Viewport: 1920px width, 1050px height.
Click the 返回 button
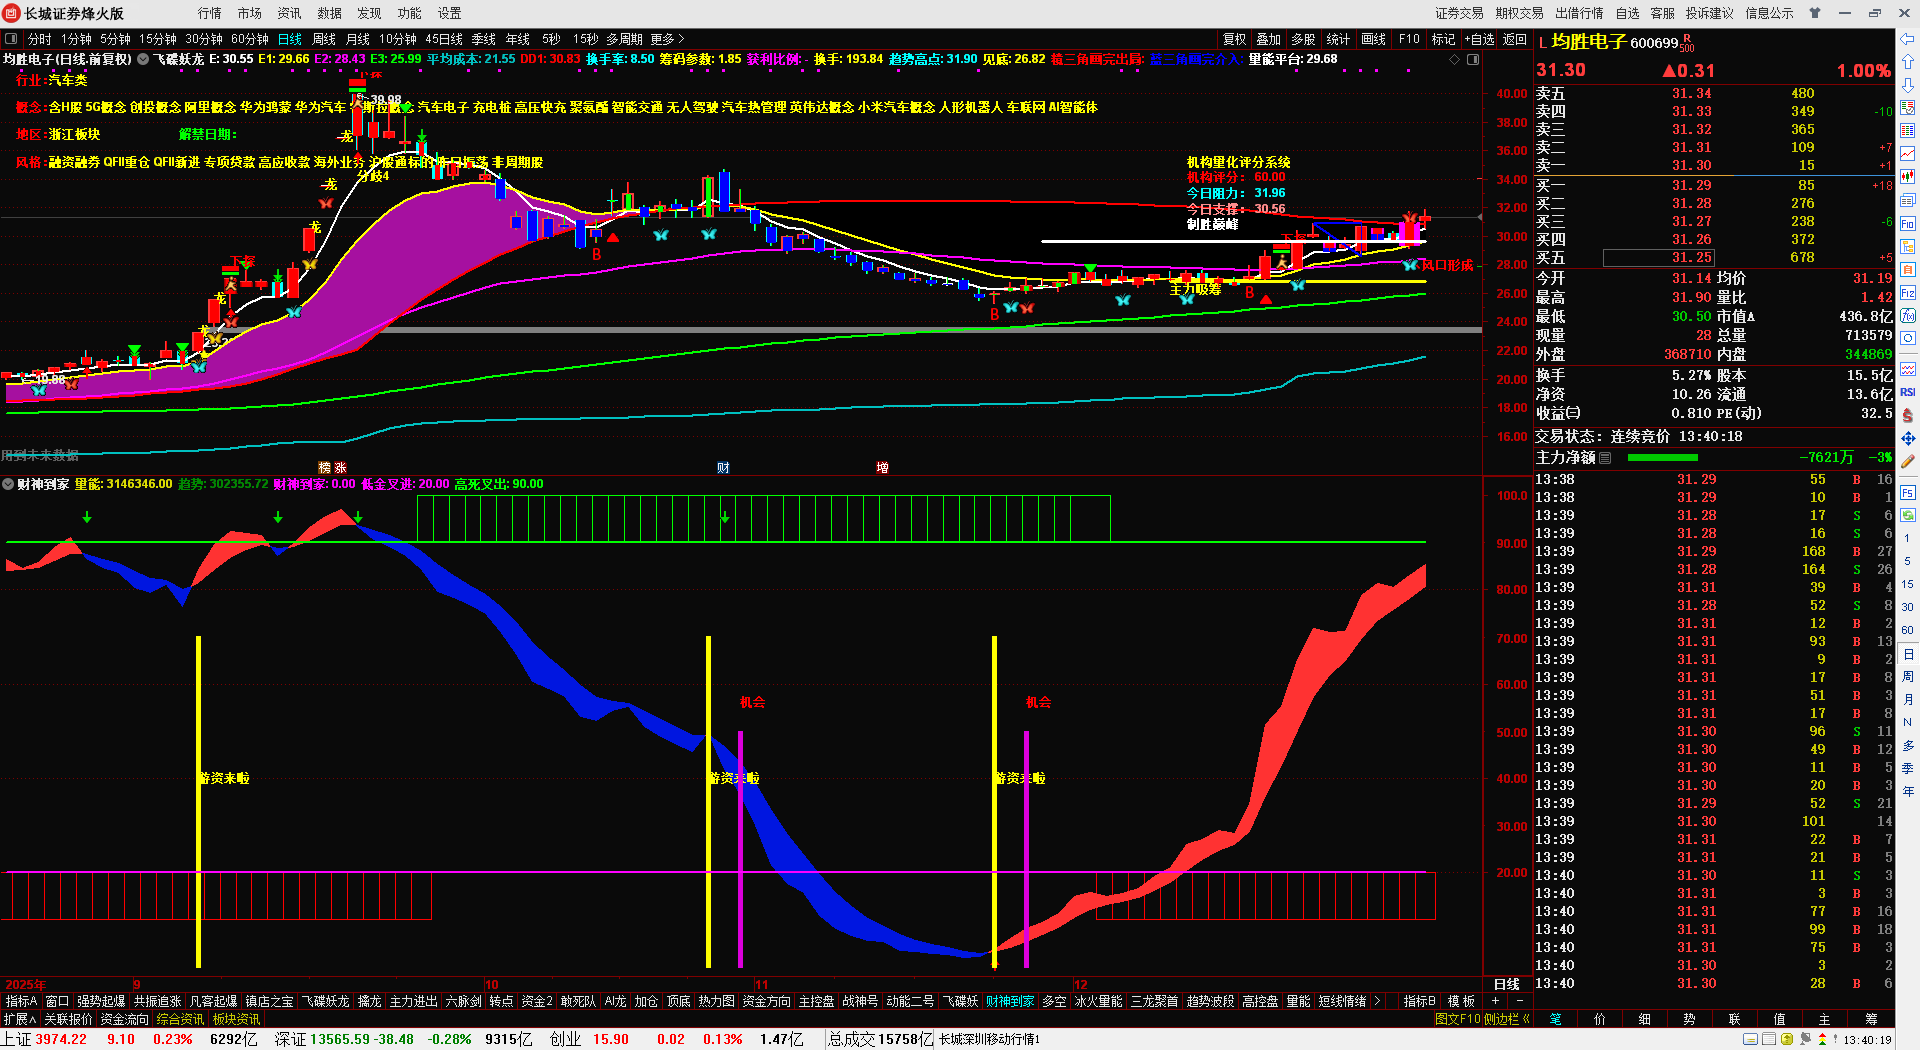[1515, 39]
